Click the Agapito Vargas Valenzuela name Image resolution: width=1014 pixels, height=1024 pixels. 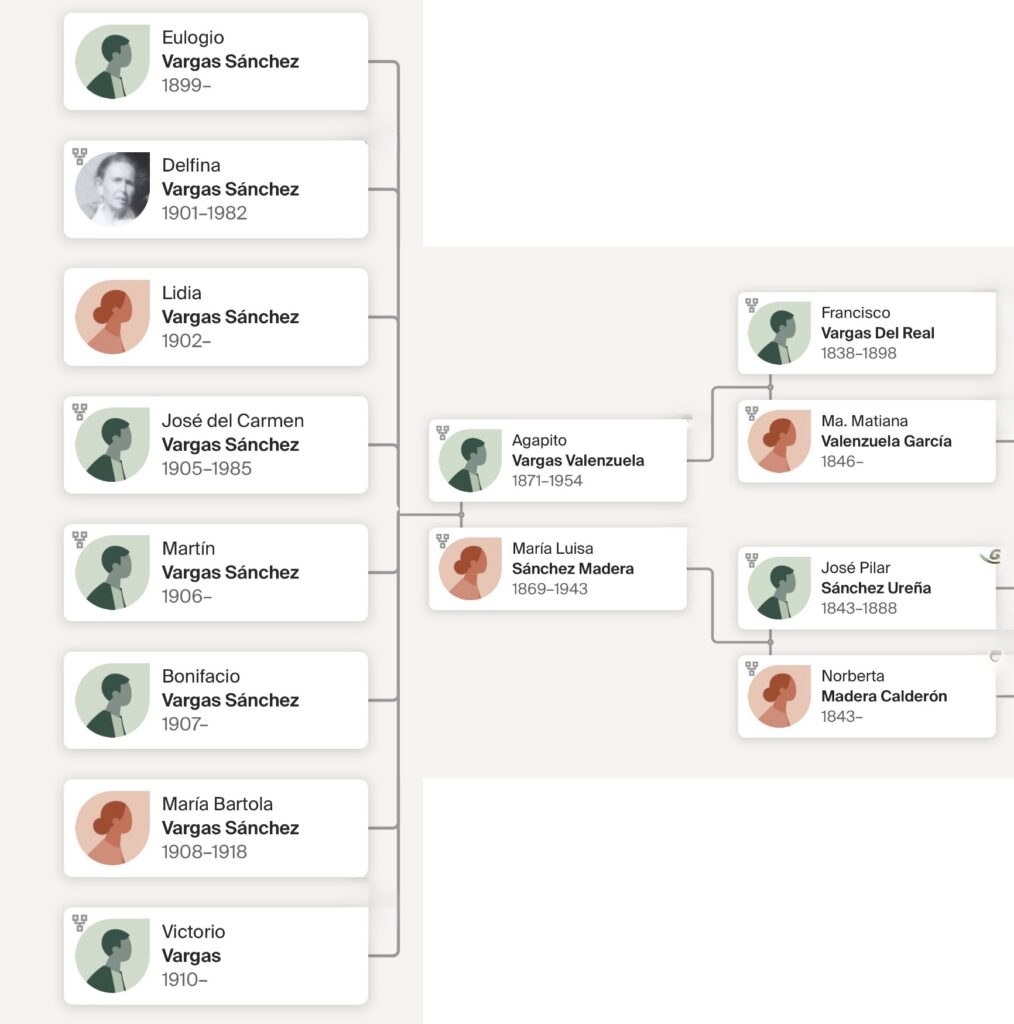(x=578, y=461)
